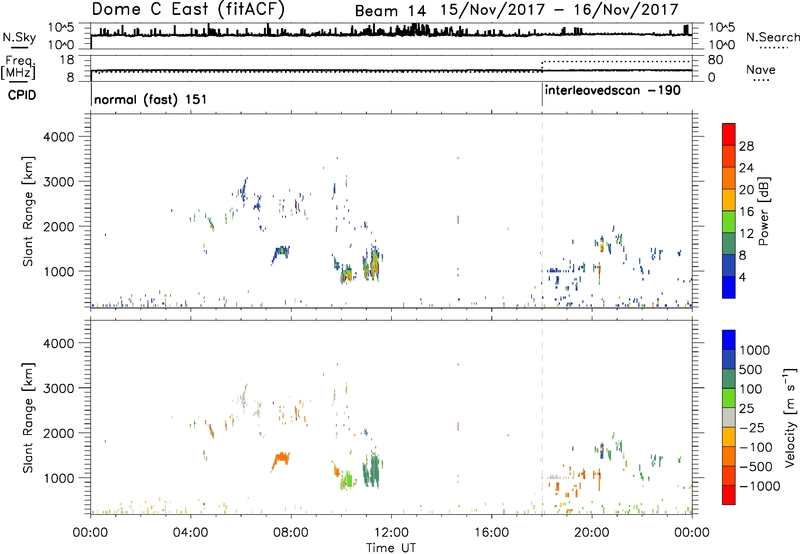
Task: Click Velocity colorbar segment between -100 and -500
Action: point(729,456)
